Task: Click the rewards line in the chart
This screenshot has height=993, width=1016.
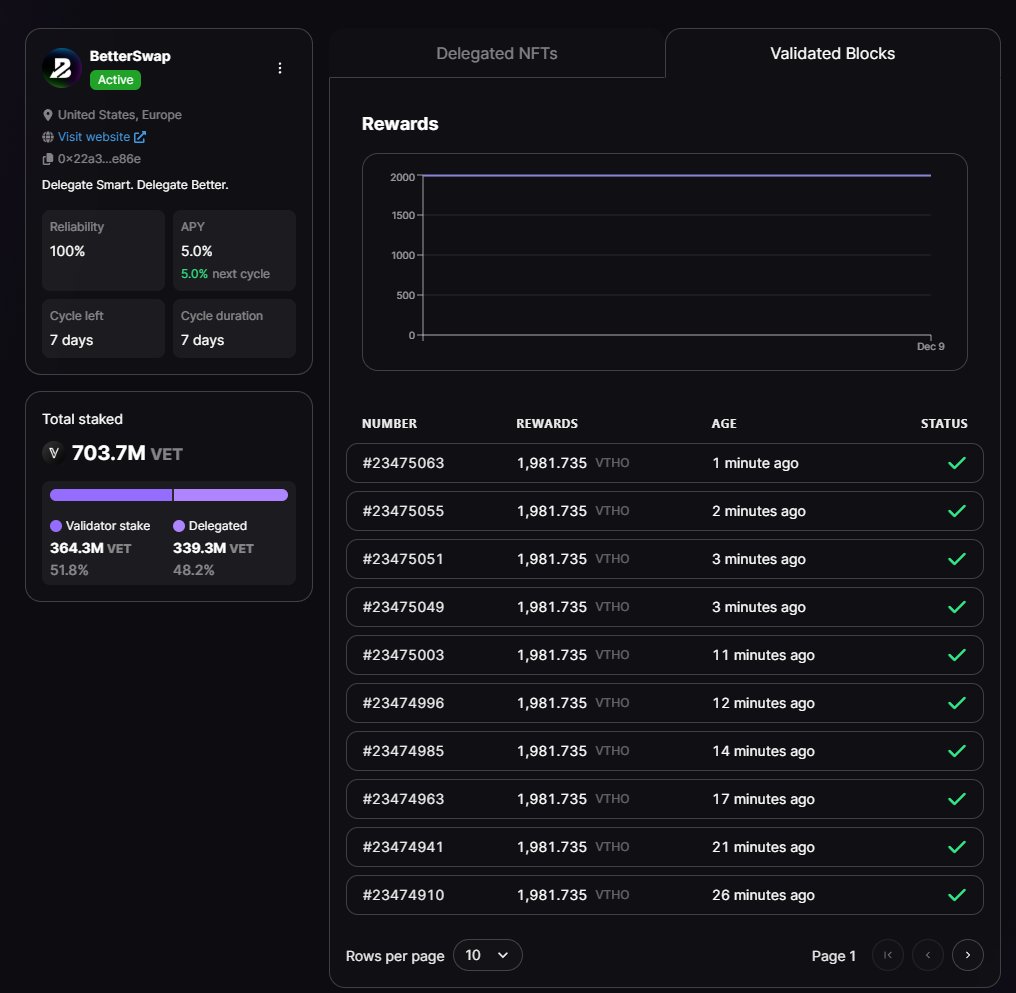Action: click(676, 176)
